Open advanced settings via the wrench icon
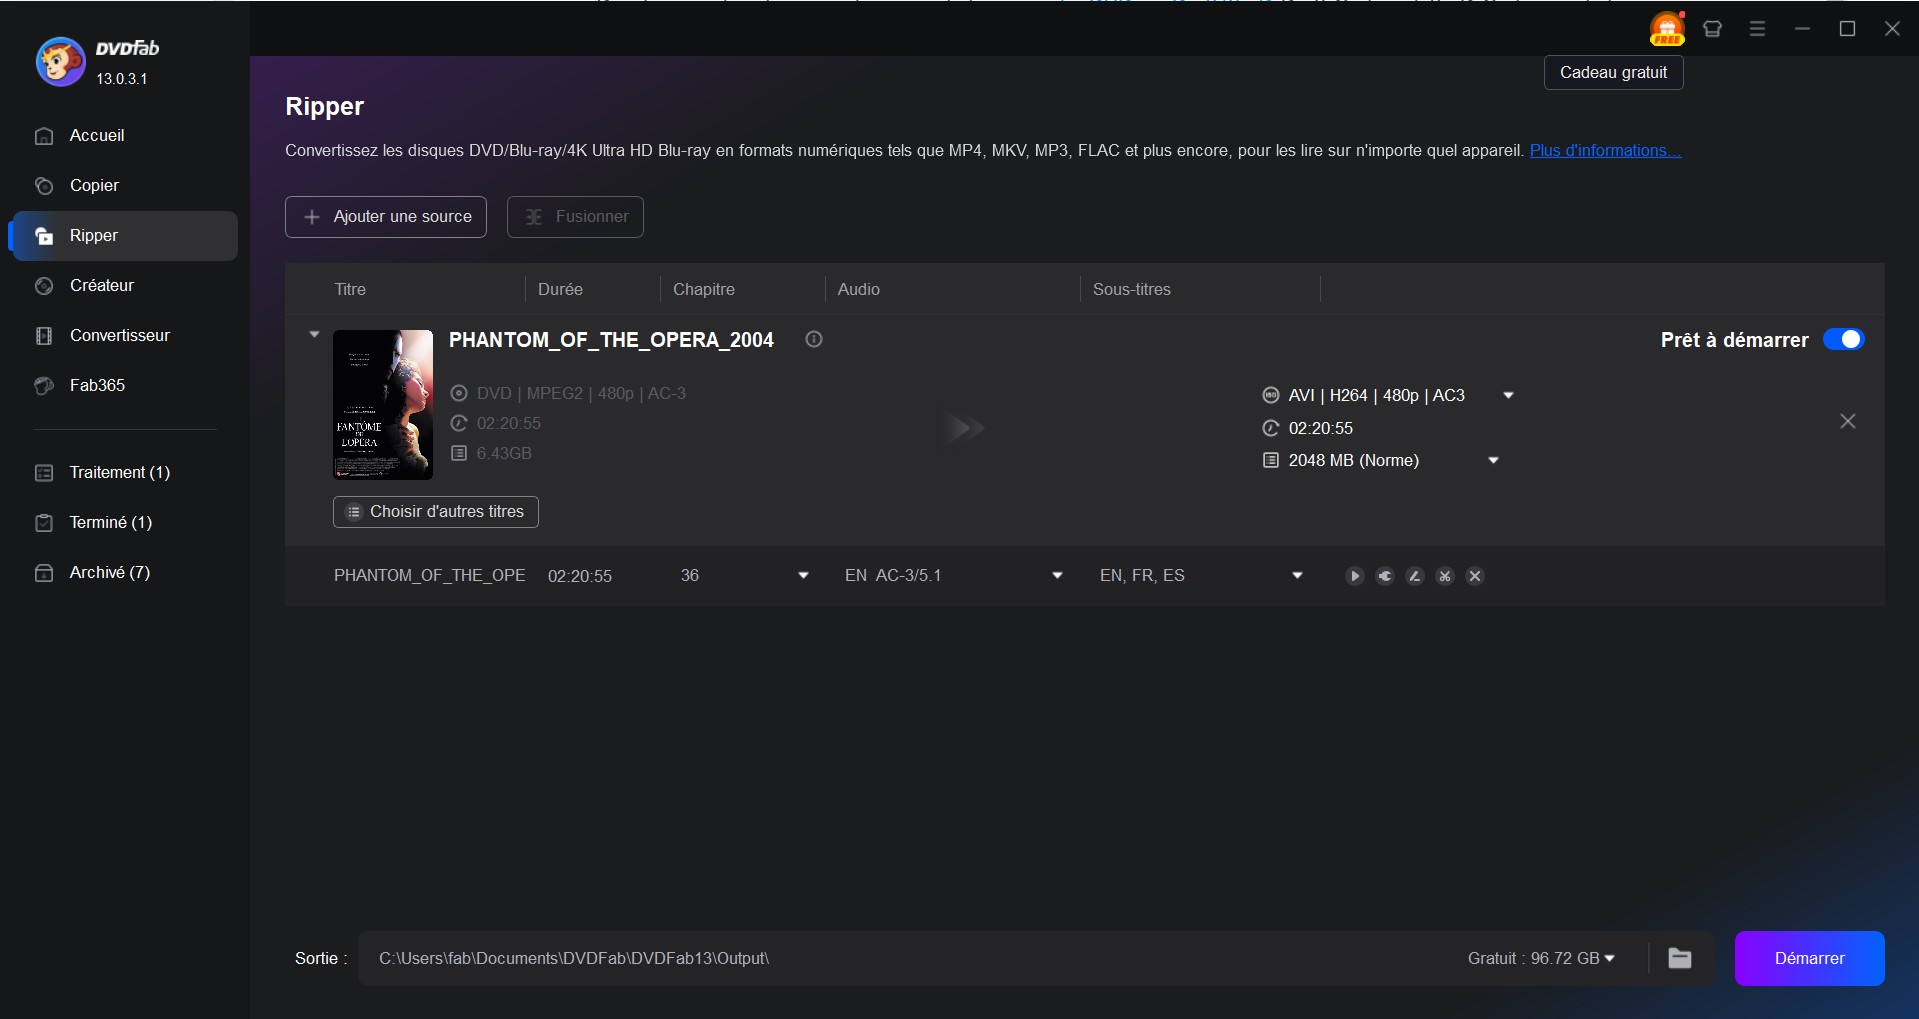This screenshot has width=1919, height=1019. point(1384,576)
